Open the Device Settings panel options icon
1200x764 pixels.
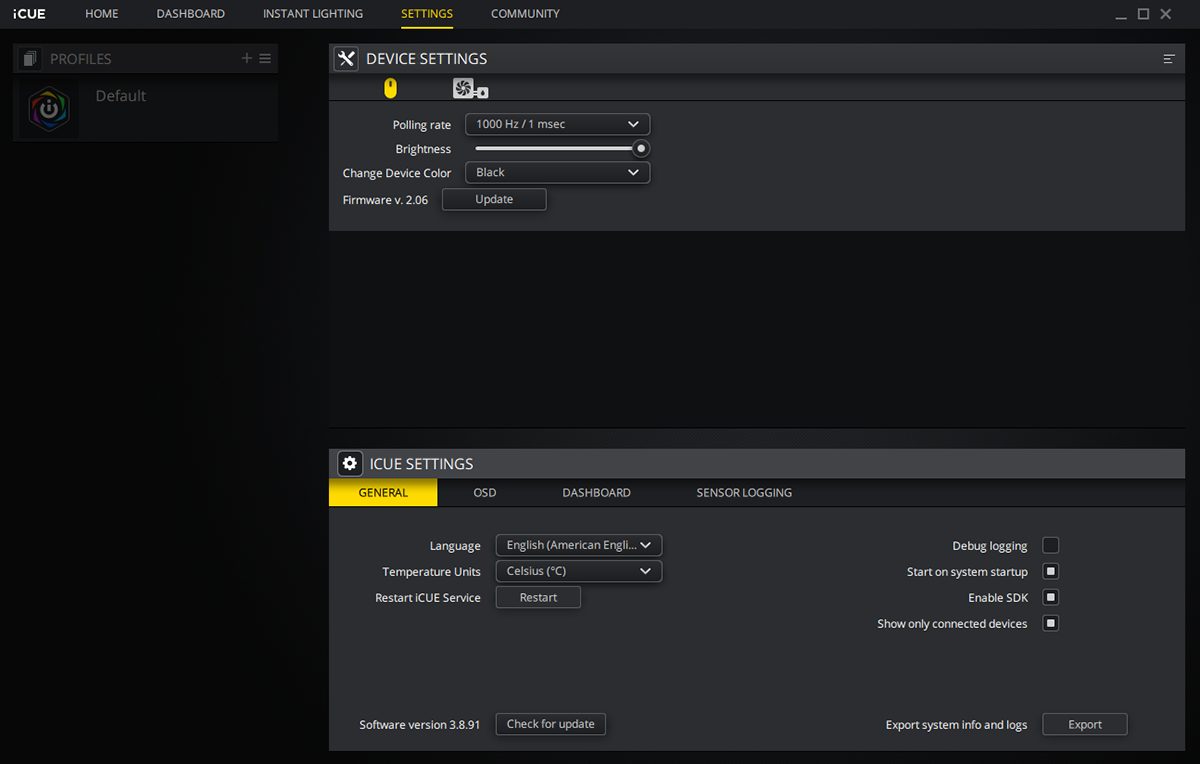coord(1168,59)
